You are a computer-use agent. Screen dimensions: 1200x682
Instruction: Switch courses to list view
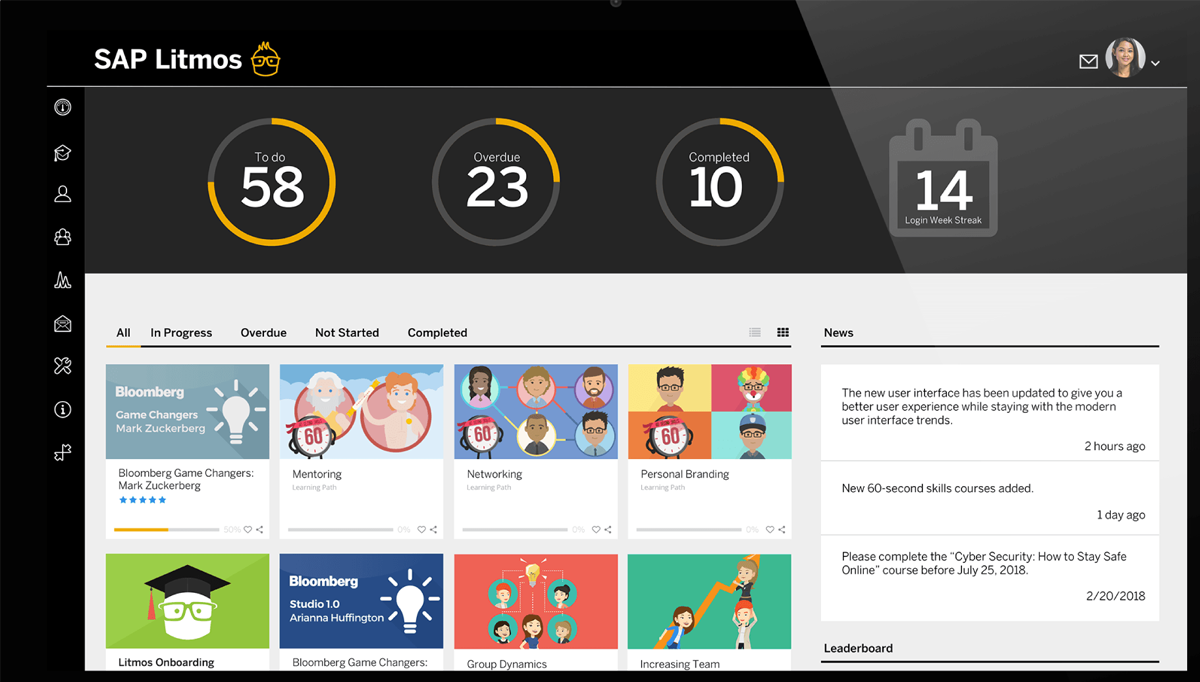coord(754,331)
